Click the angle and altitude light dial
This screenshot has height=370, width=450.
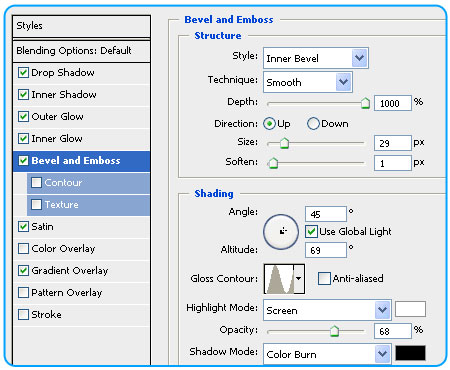(x=281, y=232)
